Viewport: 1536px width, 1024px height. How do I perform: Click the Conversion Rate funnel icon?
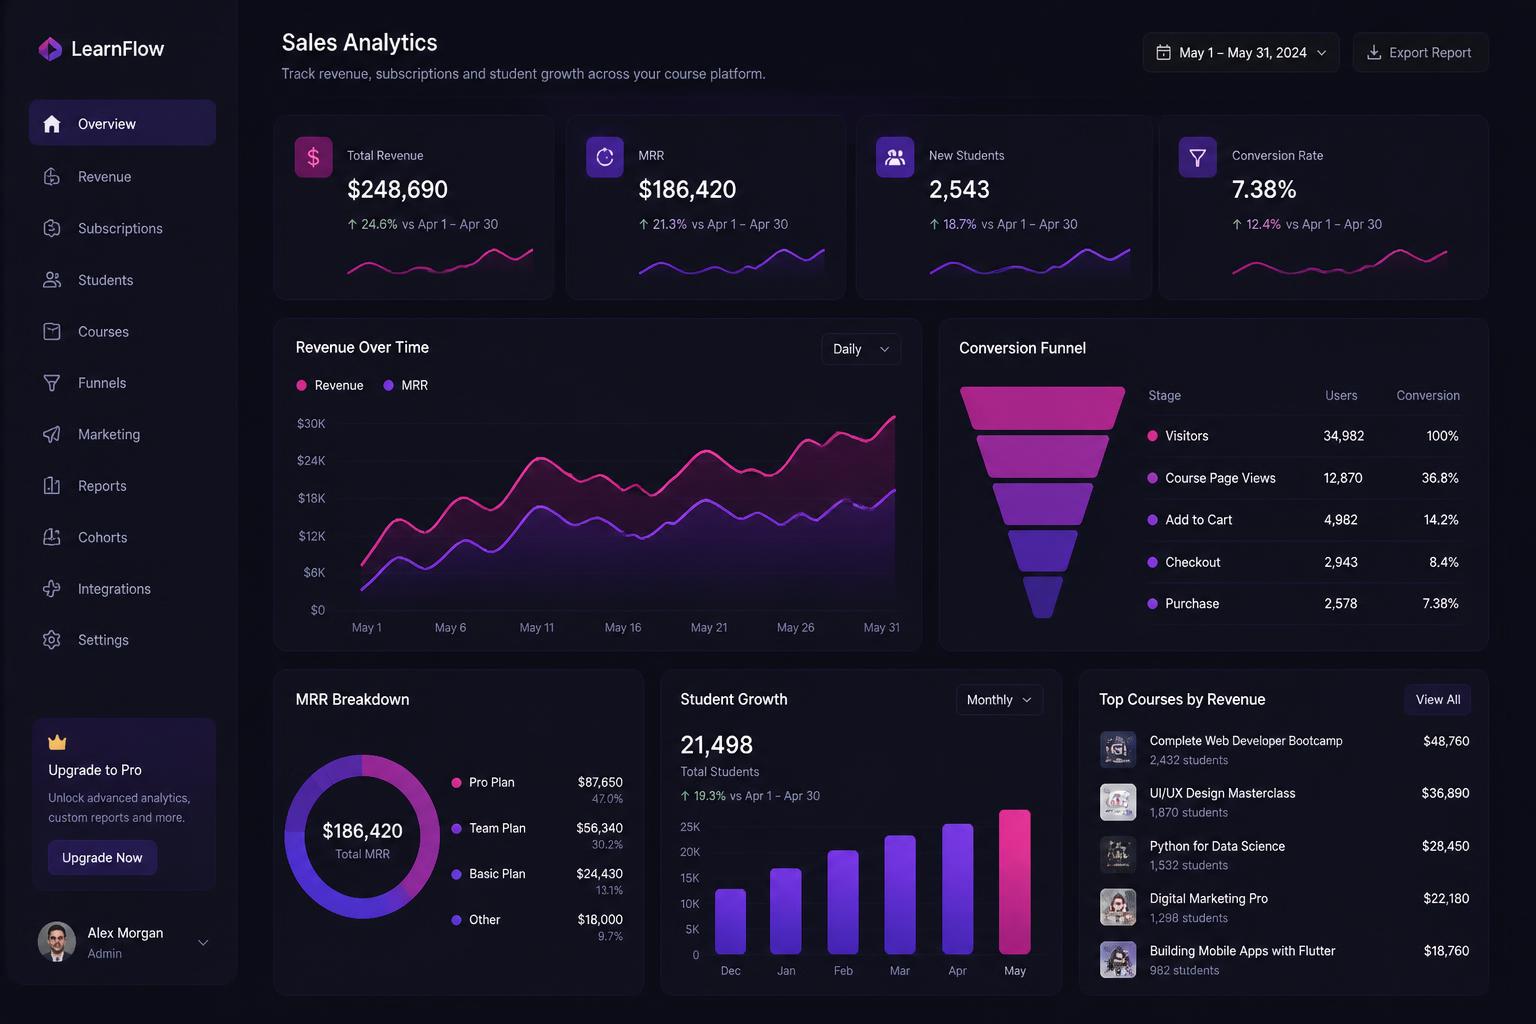(1198, 157)
